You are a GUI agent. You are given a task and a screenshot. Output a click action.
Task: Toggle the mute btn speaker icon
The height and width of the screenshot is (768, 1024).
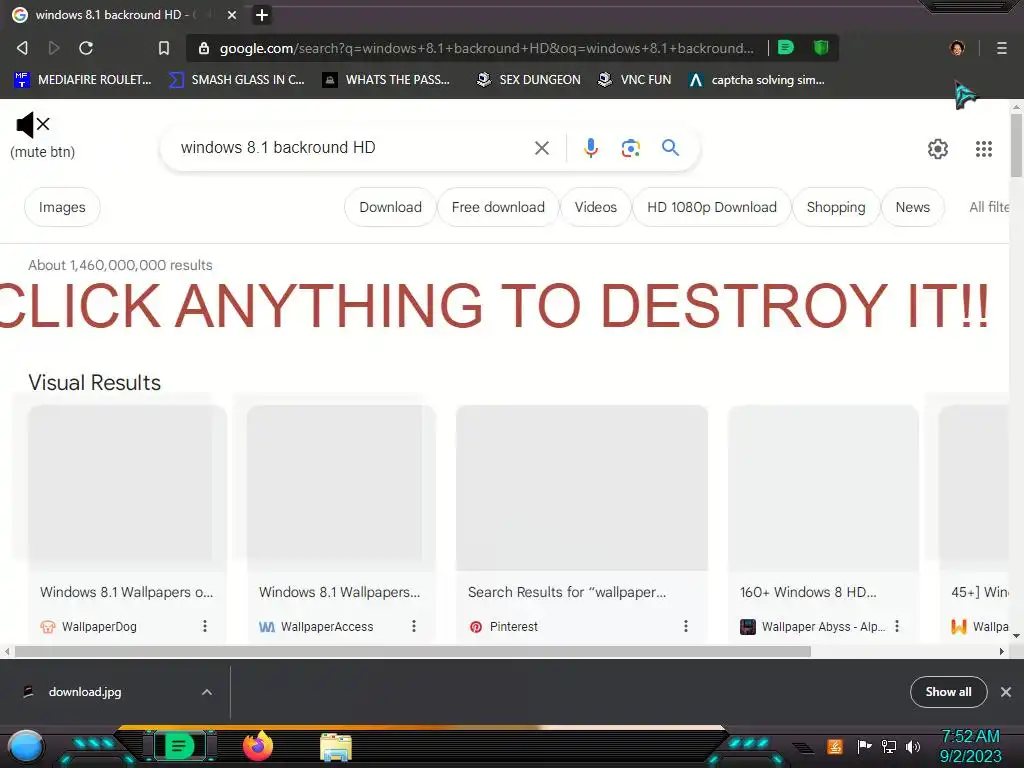pyautogui.click(x=33, y=124)
